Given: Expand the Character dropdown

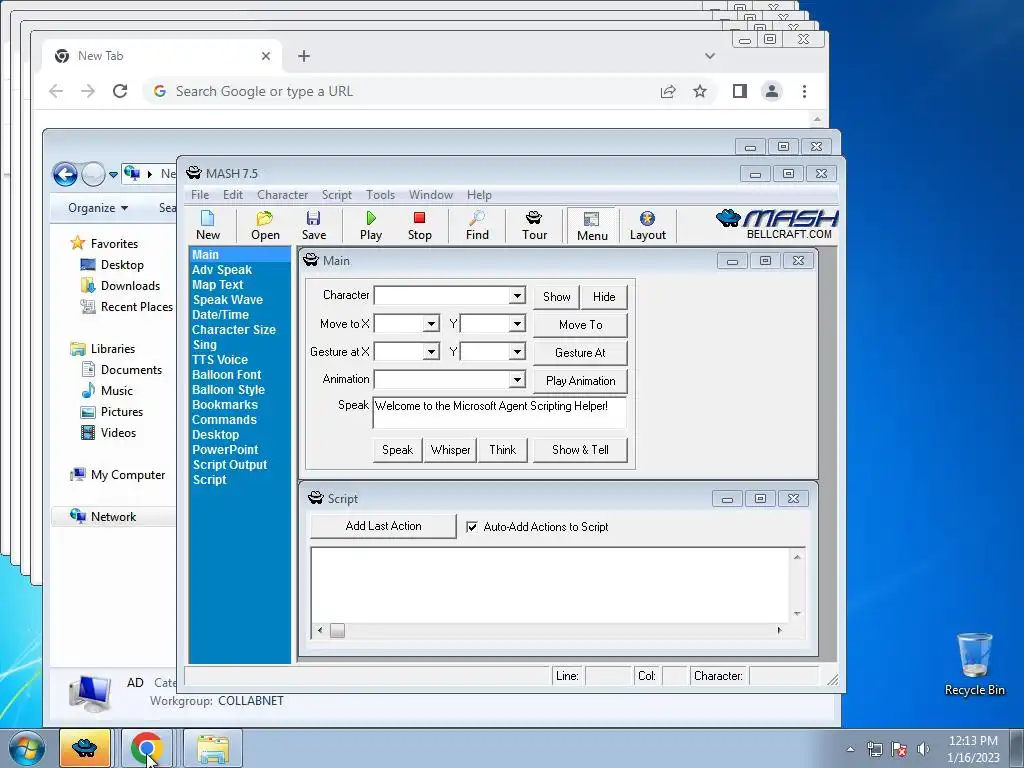Looking at the screenshot, I should click(x=517, y=295).
